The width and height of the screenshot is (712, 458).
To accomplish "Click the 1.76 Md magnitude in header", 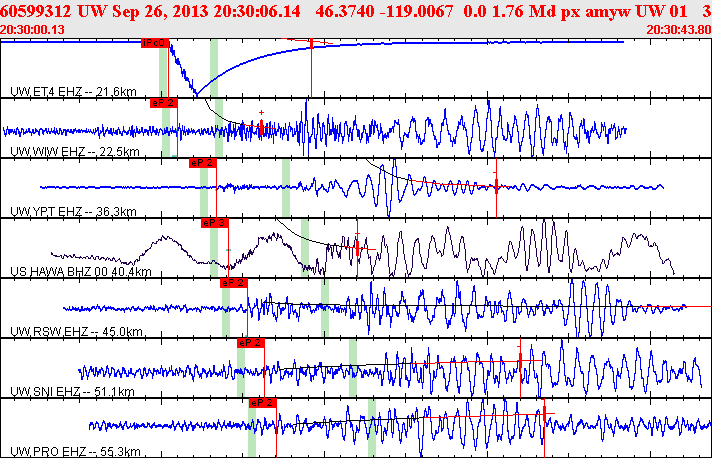I will coord(524,11).
